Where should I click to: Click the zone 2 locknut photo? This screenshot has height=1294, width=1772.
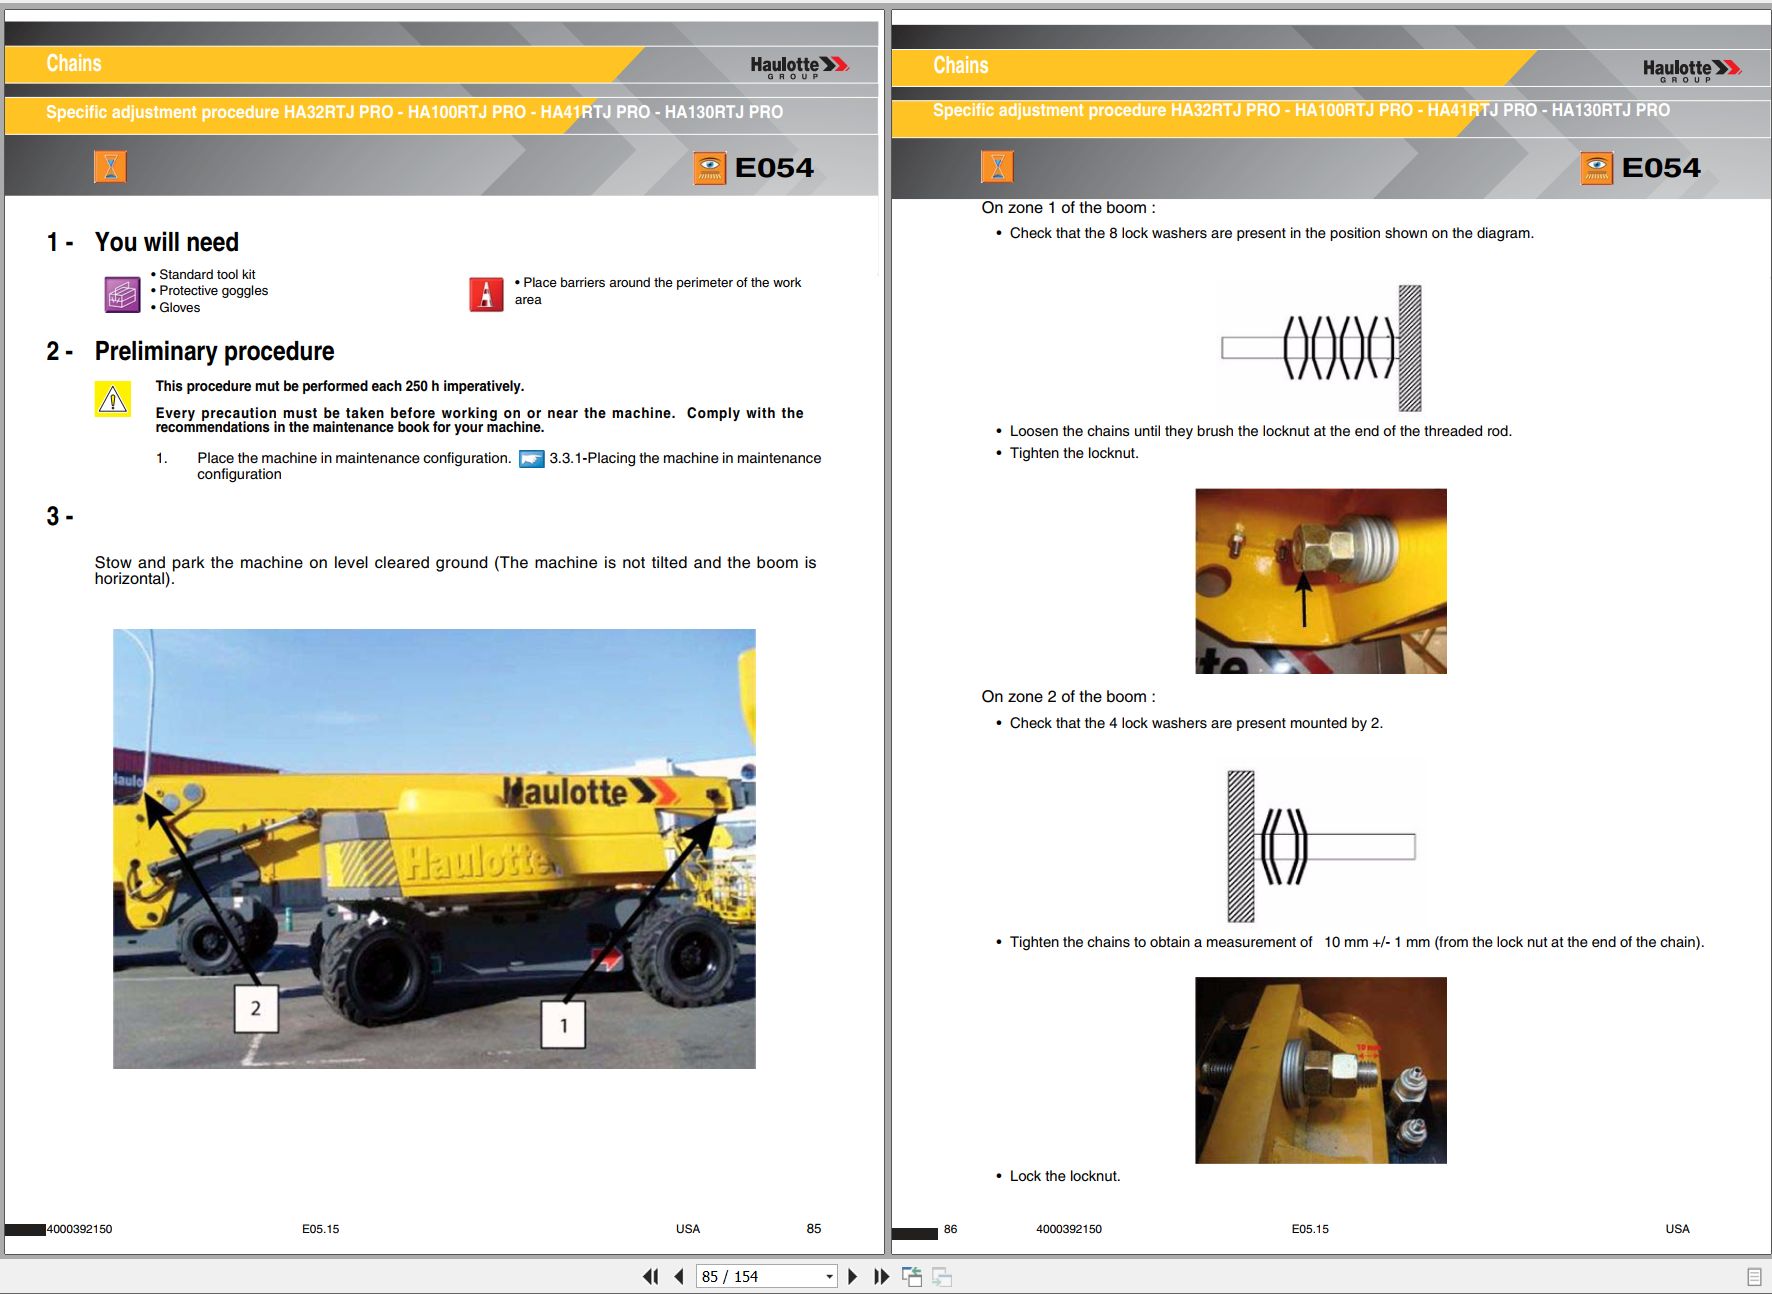point(1321,1070)
